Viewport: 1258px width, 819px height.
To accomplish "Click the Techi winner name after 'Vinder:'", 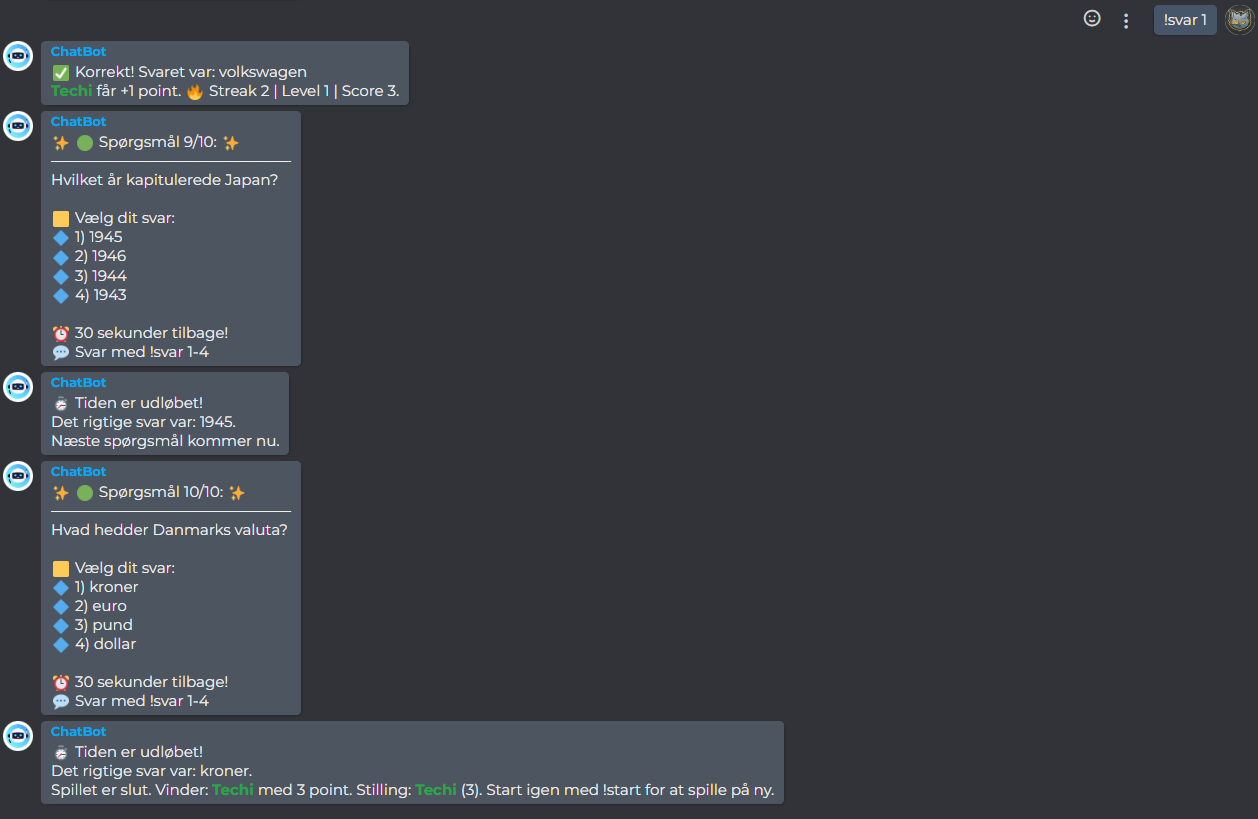I will (x=233, y=790).
